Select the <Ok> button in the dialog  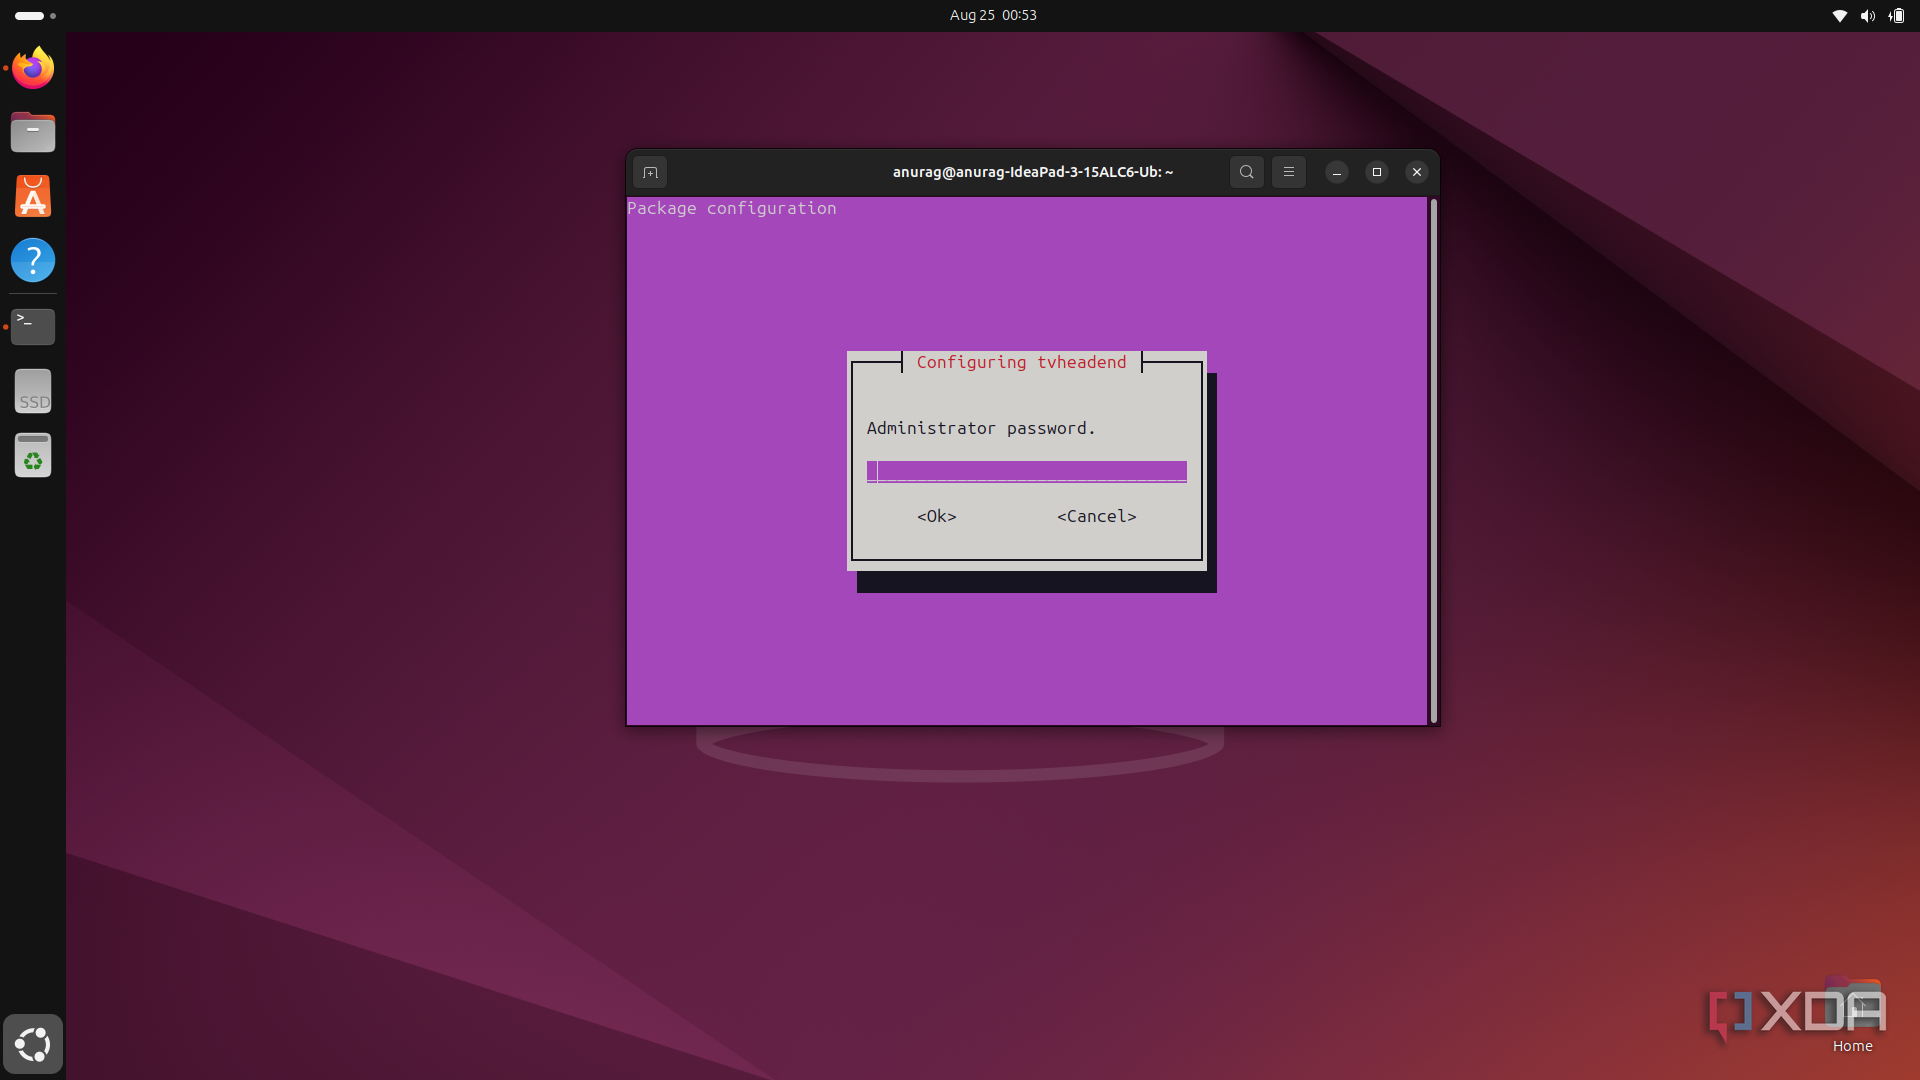click(937, 516)
